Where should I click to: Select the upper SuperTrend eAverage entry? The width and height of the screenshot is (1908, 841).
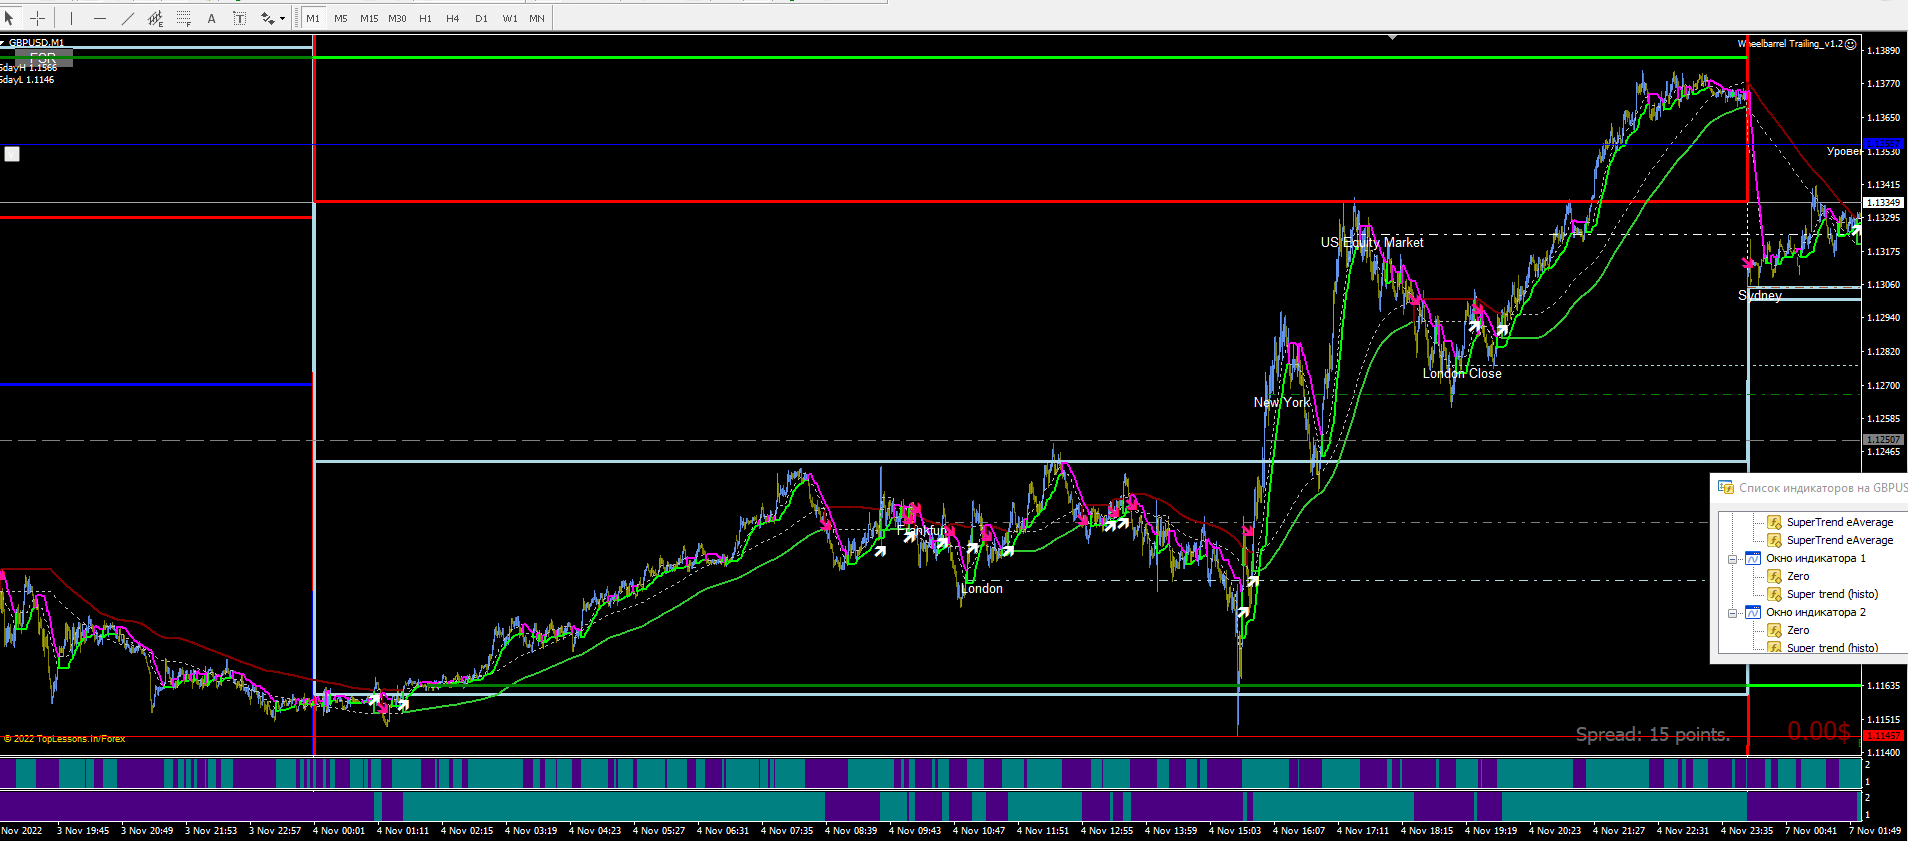[x=1839, y=523]
